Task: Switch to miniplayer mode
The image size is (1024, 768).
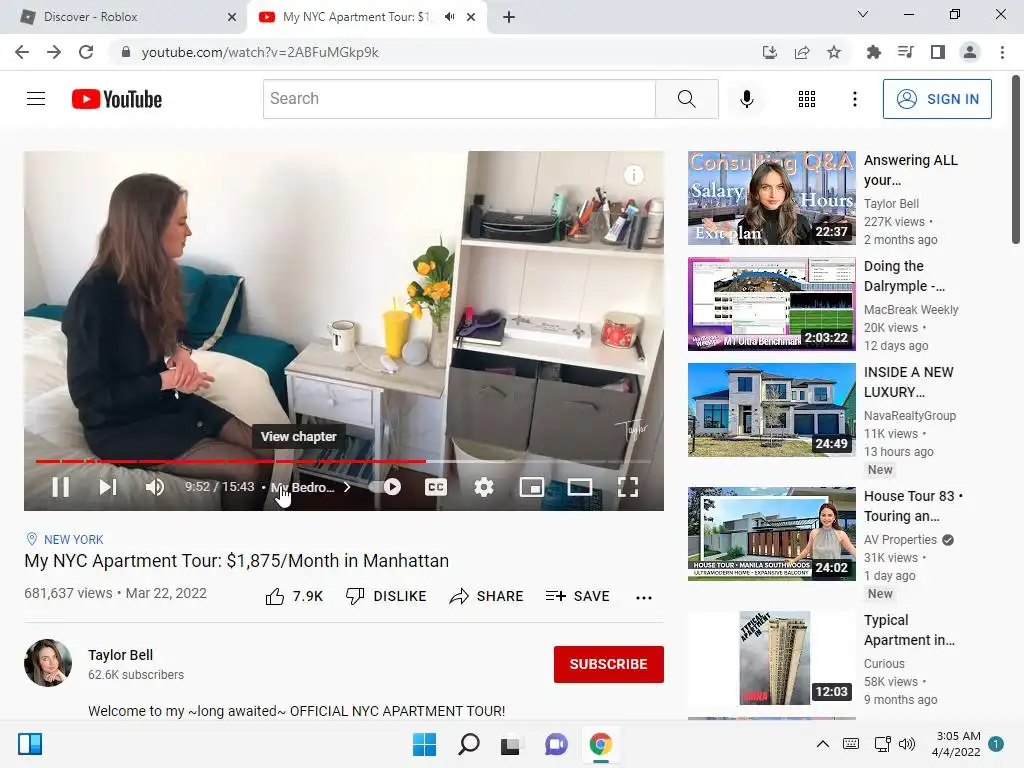Action: point(532,487)
